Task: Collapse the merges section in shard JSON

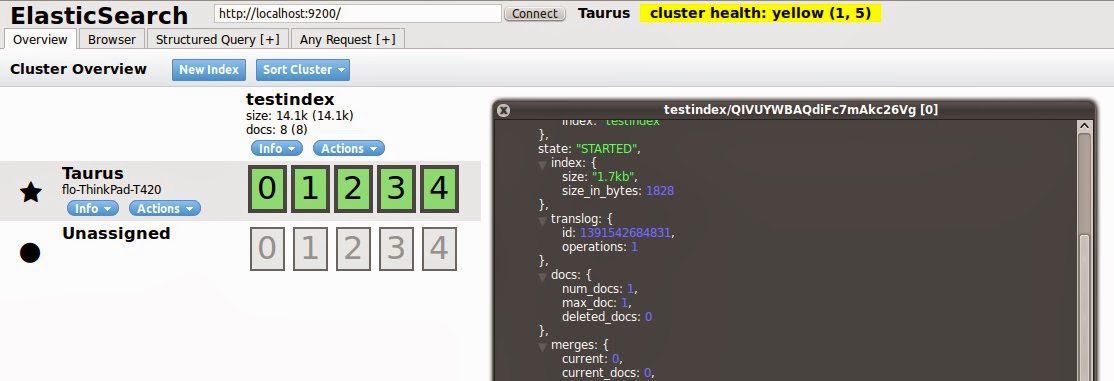Action: [542, 346]
